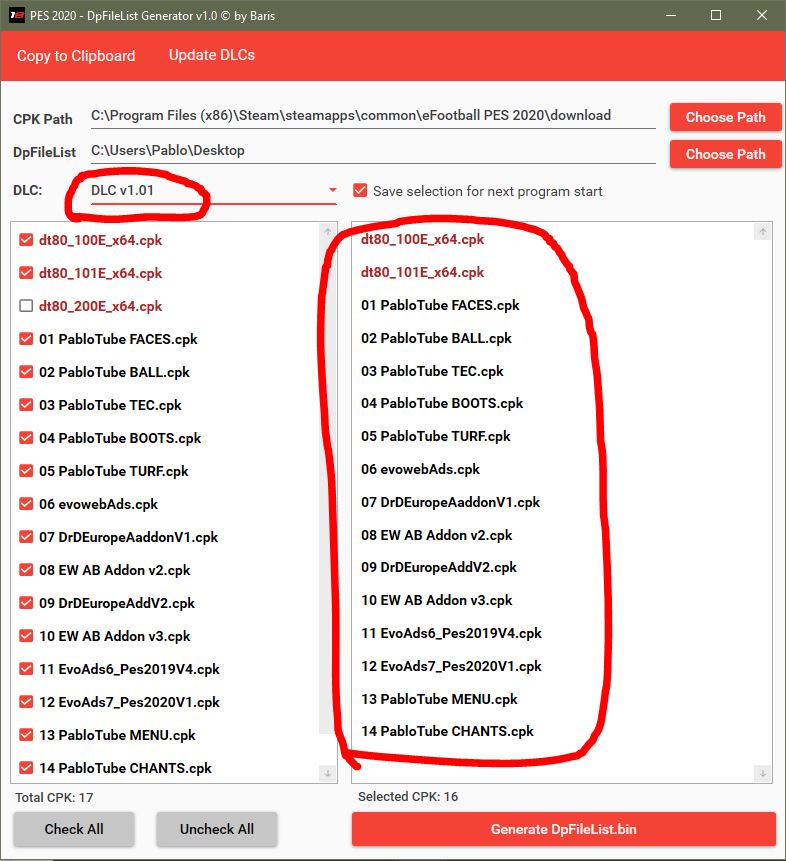Toggle 03 PabloTube TEC.cpk checkbox
This screenshot has height=861, width=786.
tap(26, 405)
